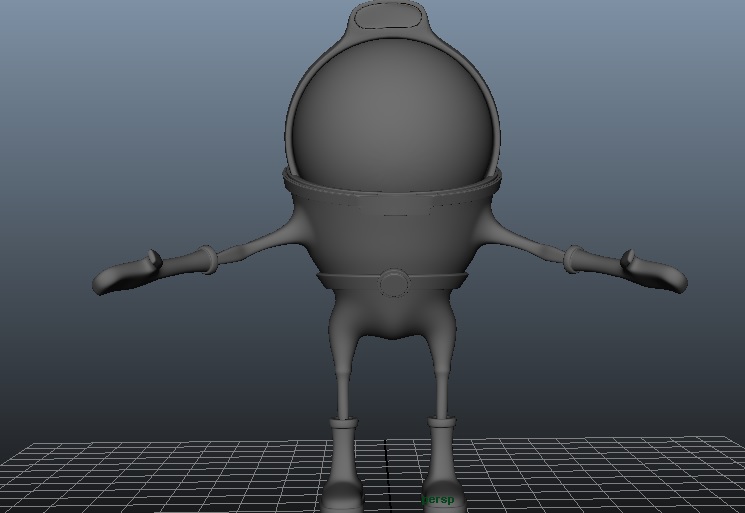
Task: Click the green persp camera label
Action: [x=437, y=499]
